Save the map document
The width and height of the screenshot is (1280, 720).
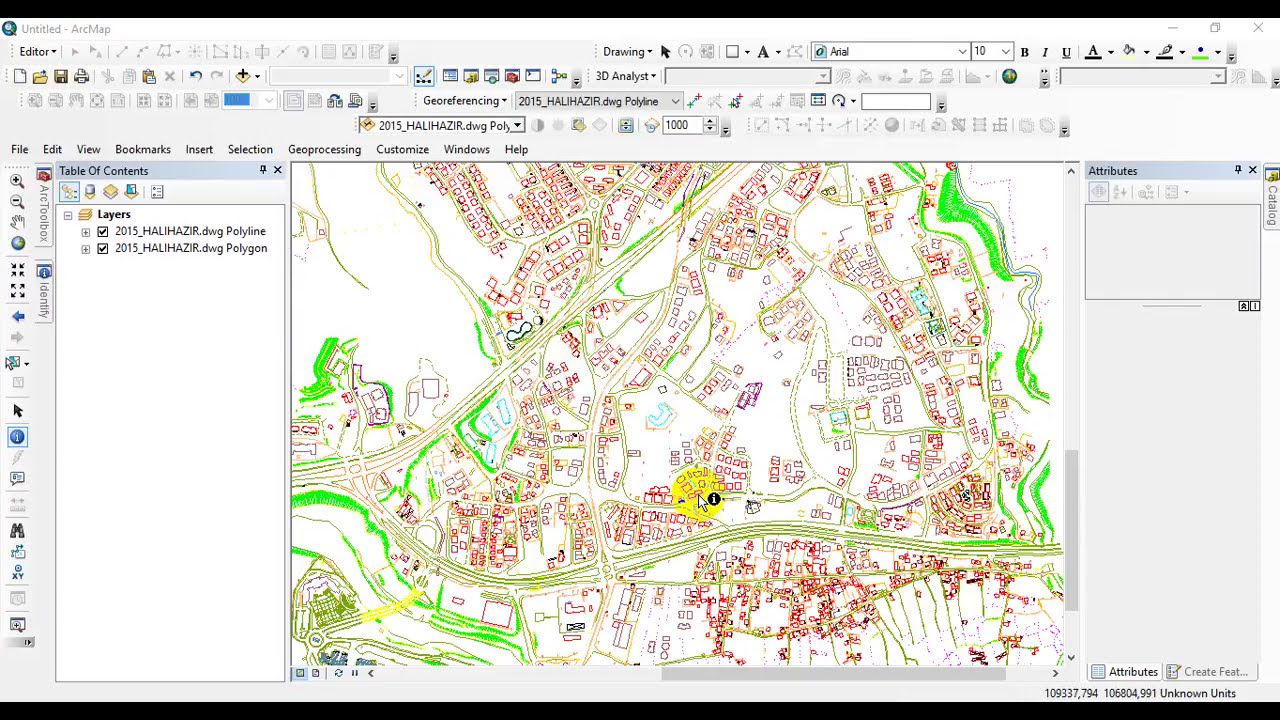[x=61, y=76]
